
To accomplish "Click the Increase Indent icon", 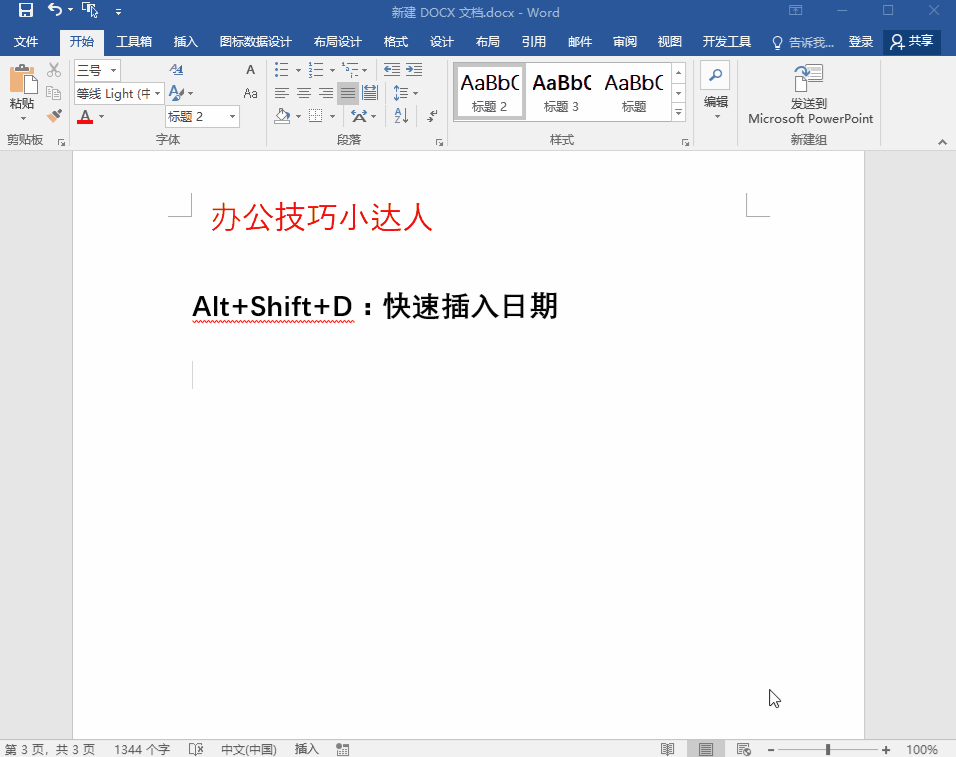I will click(414, 70).
